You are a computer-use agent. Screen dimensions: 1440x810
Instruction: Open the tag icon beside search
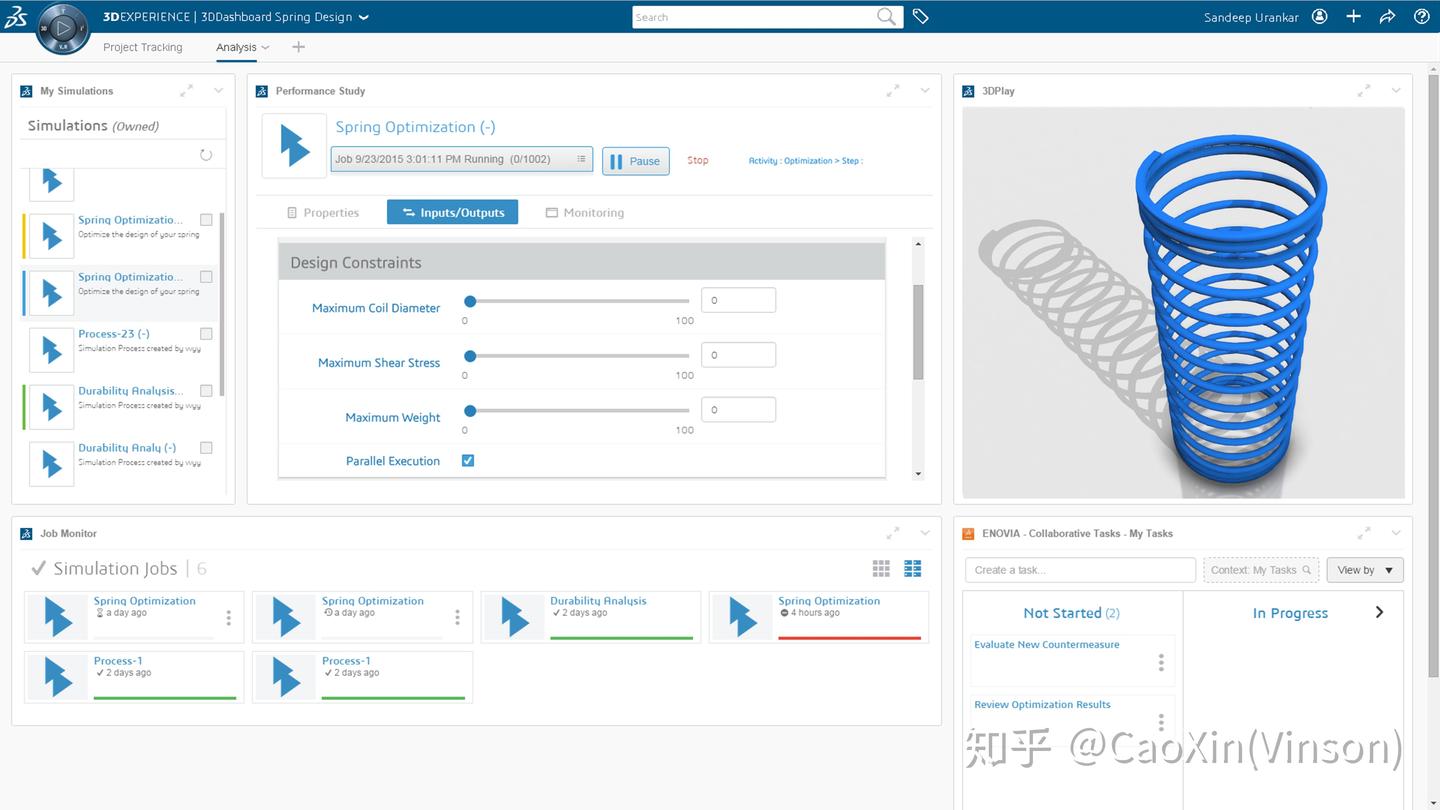pyautogui.click(x=921, y=17)
